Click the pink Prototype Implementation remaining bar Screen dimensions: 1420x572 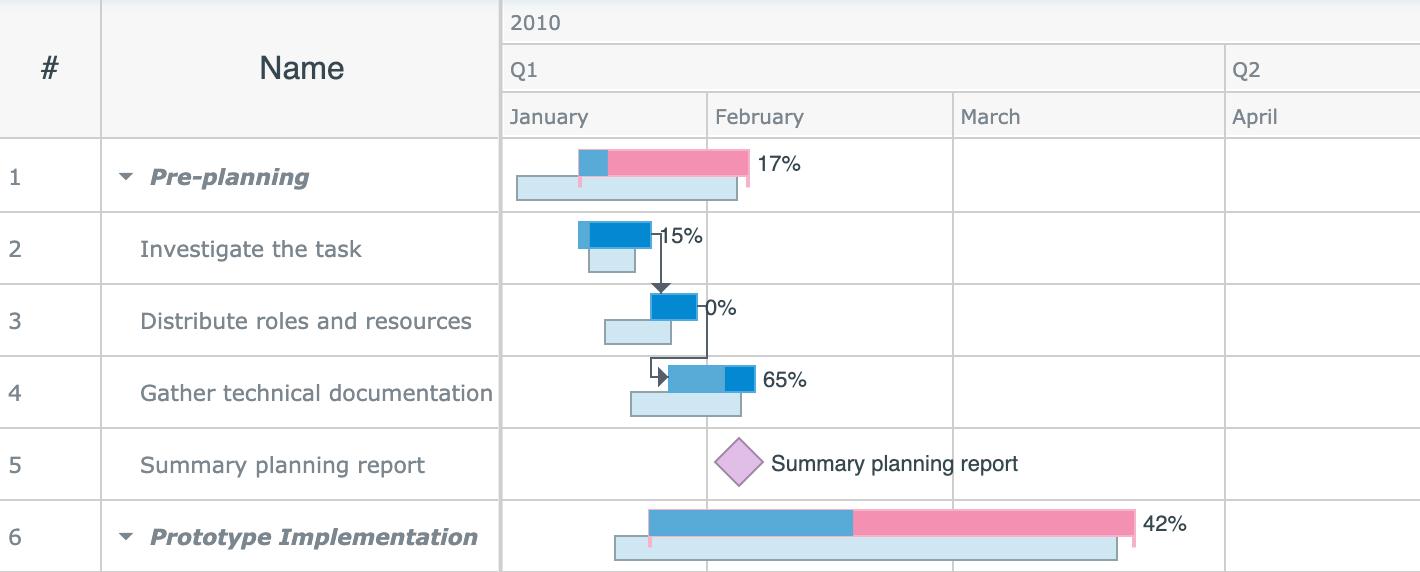(x=993, y=523)
